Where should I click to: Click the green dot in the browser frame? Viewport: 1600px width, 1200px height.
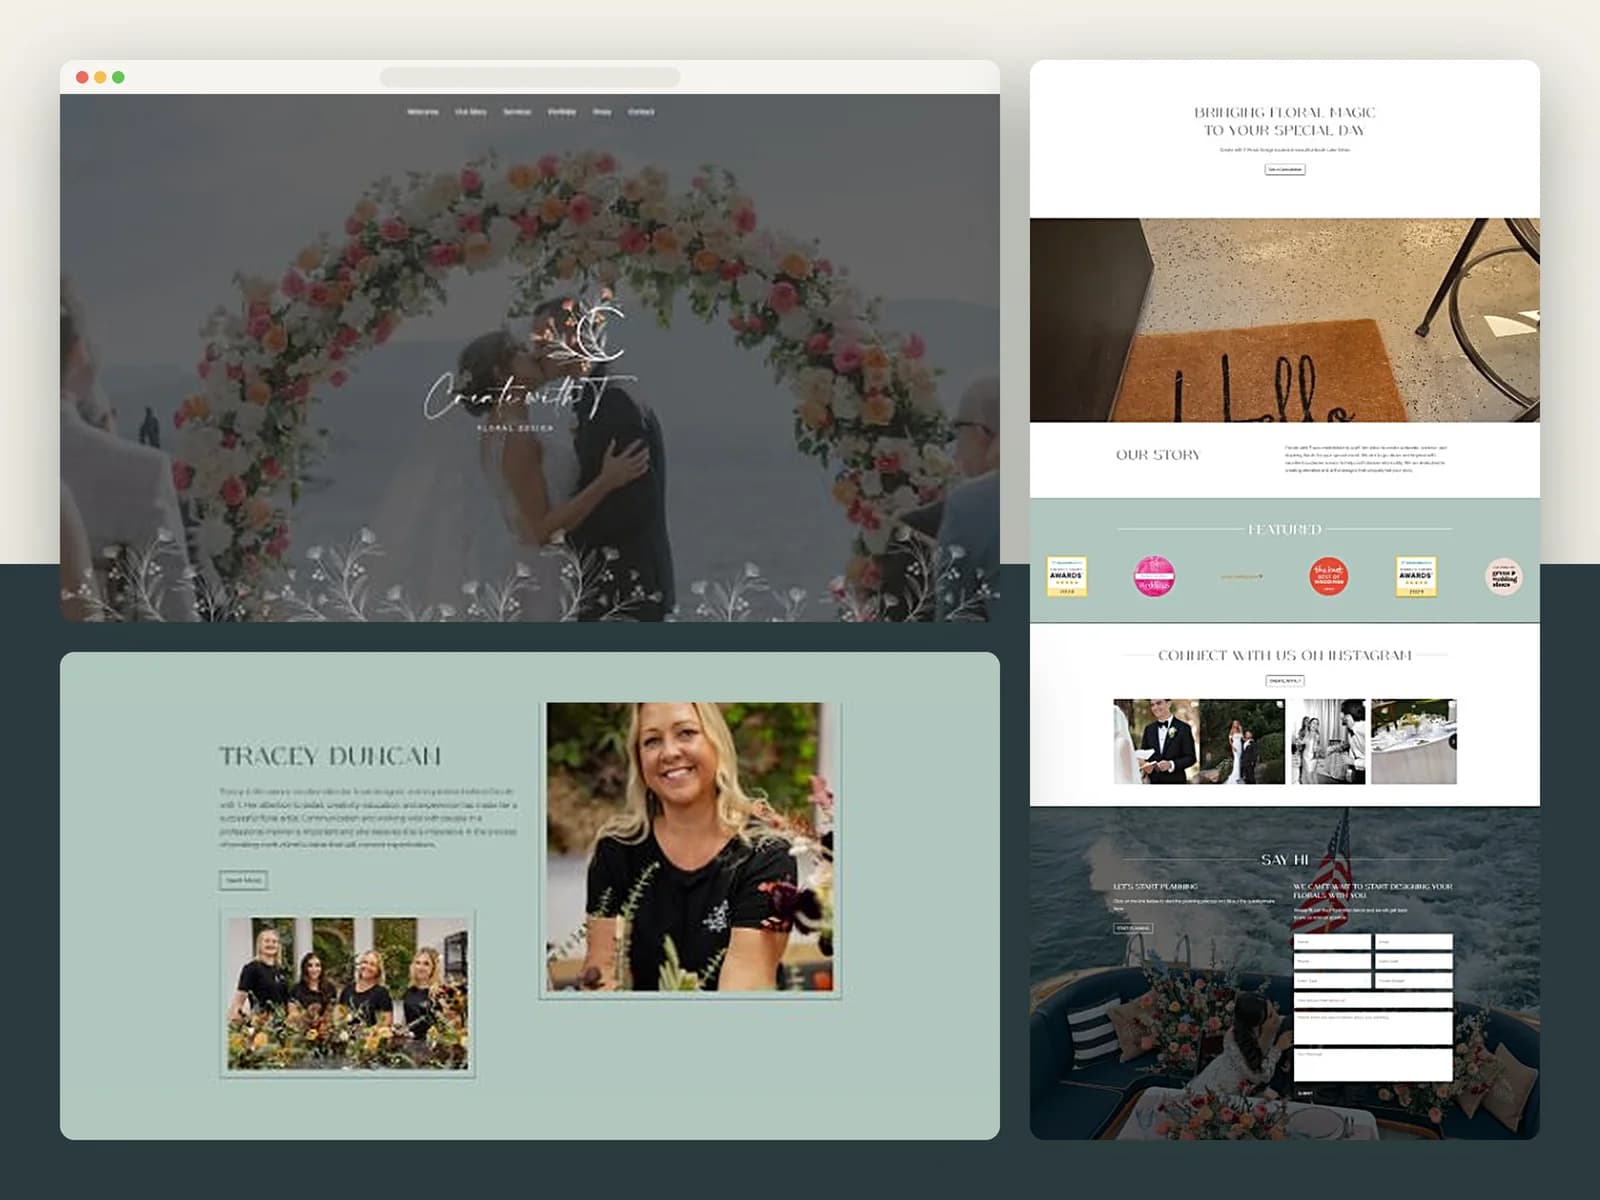118,77
